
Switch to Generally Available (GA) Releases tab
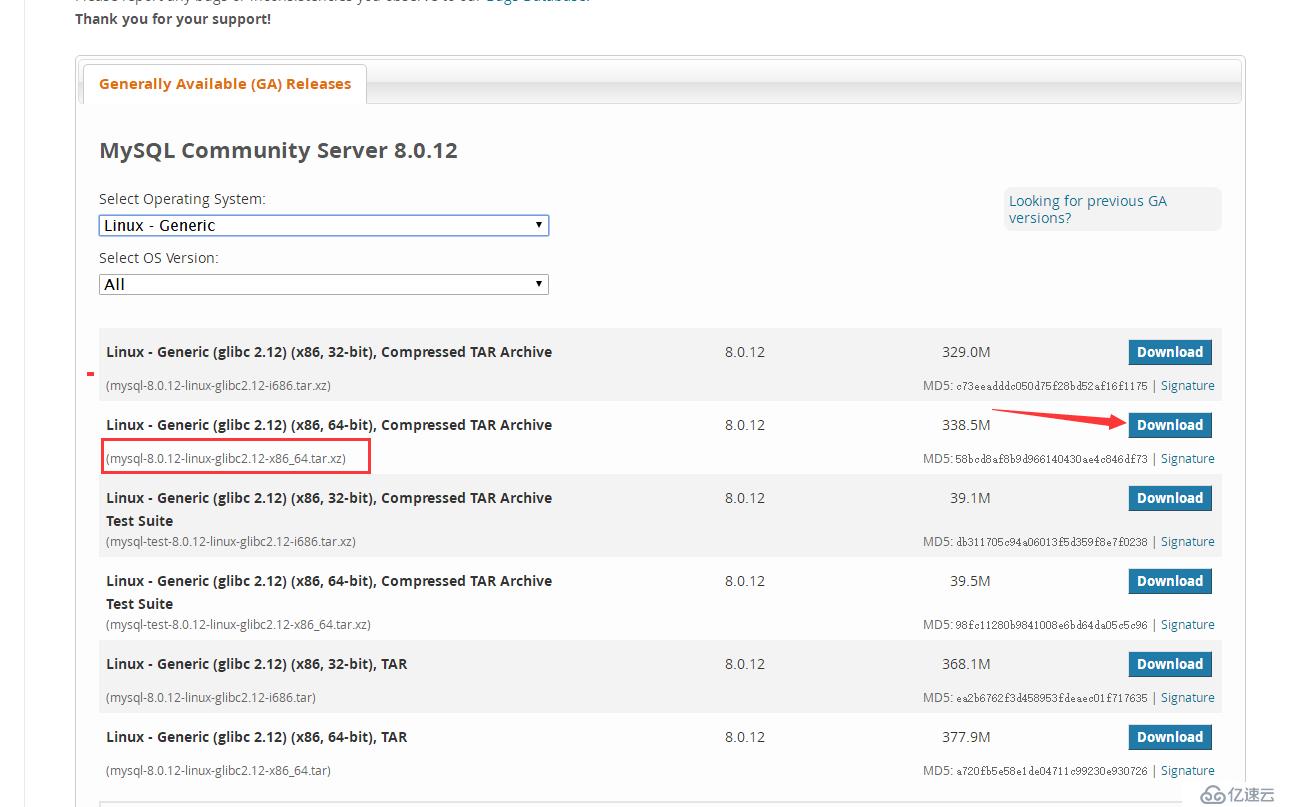pyautogui.click(x=225, y=84)
